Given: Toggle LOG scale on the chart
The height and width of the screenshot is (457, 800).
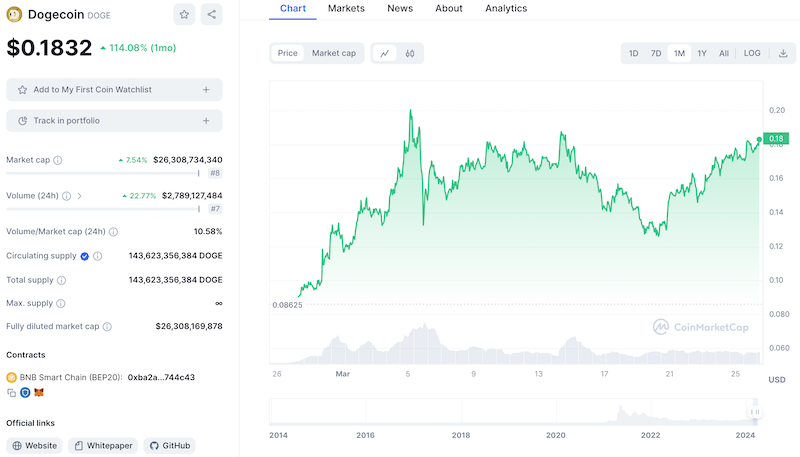Looking at the screenshot, I should (752, 53).
